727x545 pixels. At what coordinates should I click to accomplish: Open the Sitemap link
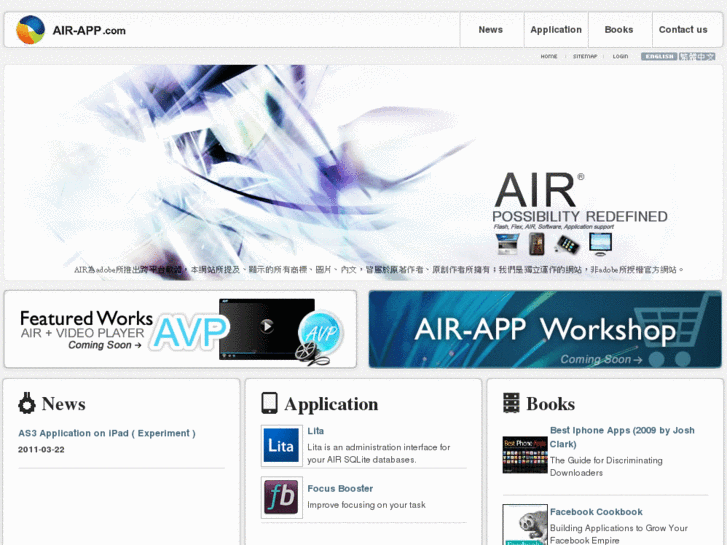coord(585,56)
